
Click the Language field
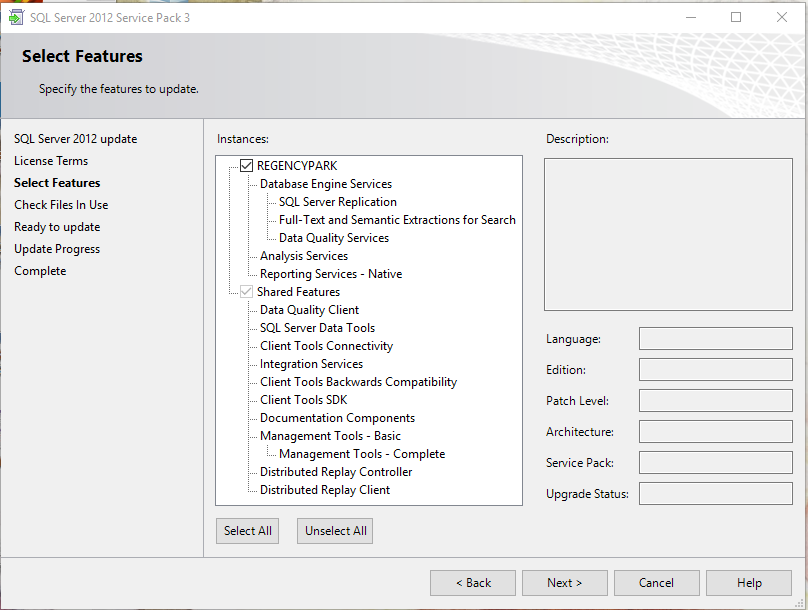coord(715,338)
